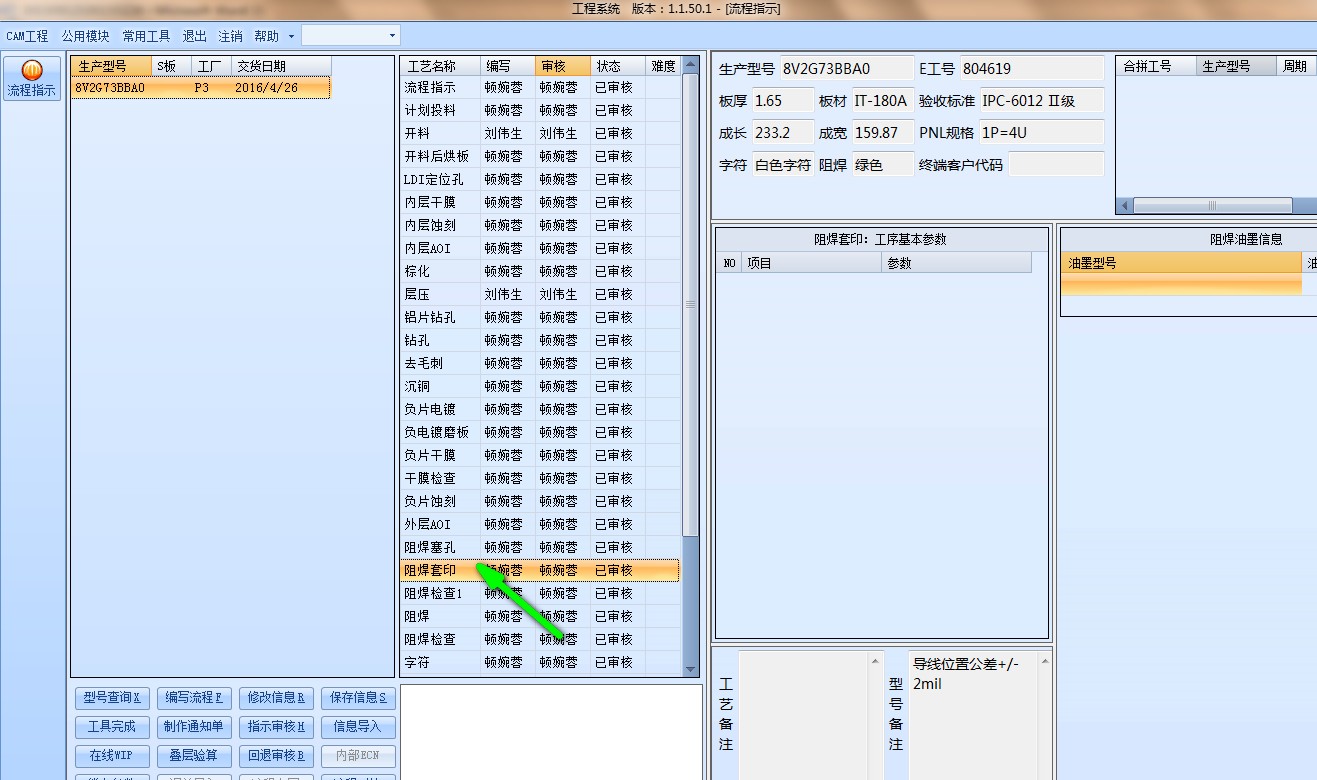The image size is (1317, 780).
Task: Open the 公用模块 menu
Action: click(85, 36)
